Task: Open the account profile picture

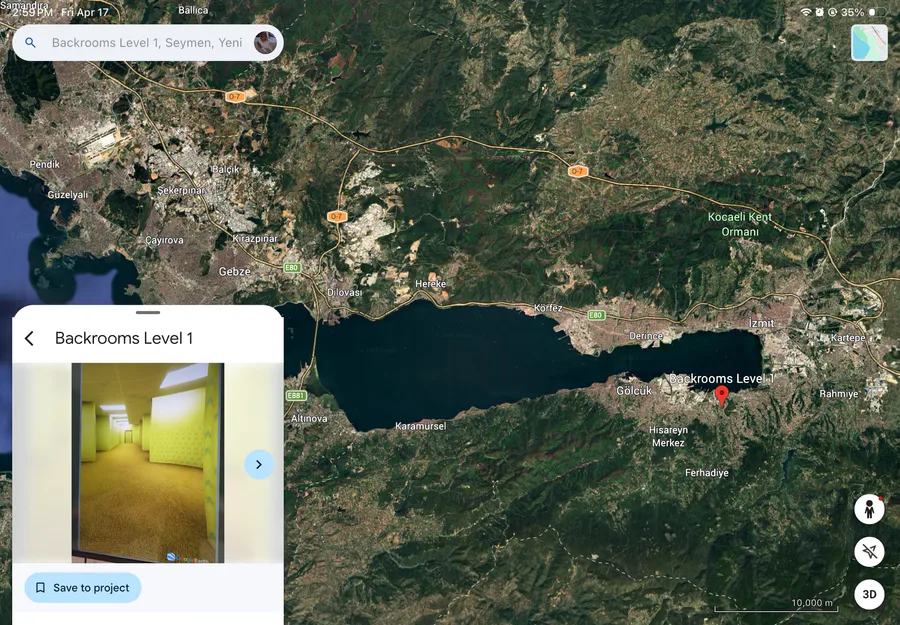Action: pos(265,42)
